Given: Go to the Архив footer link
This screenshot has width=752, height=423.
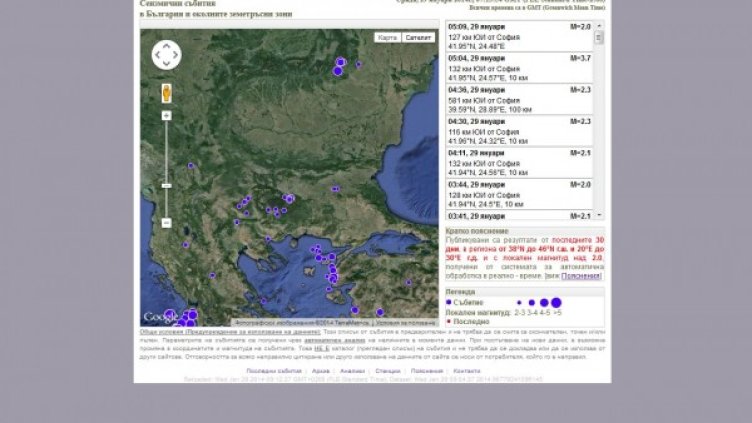Looking at the screenshot, I should tap(320, 370).
